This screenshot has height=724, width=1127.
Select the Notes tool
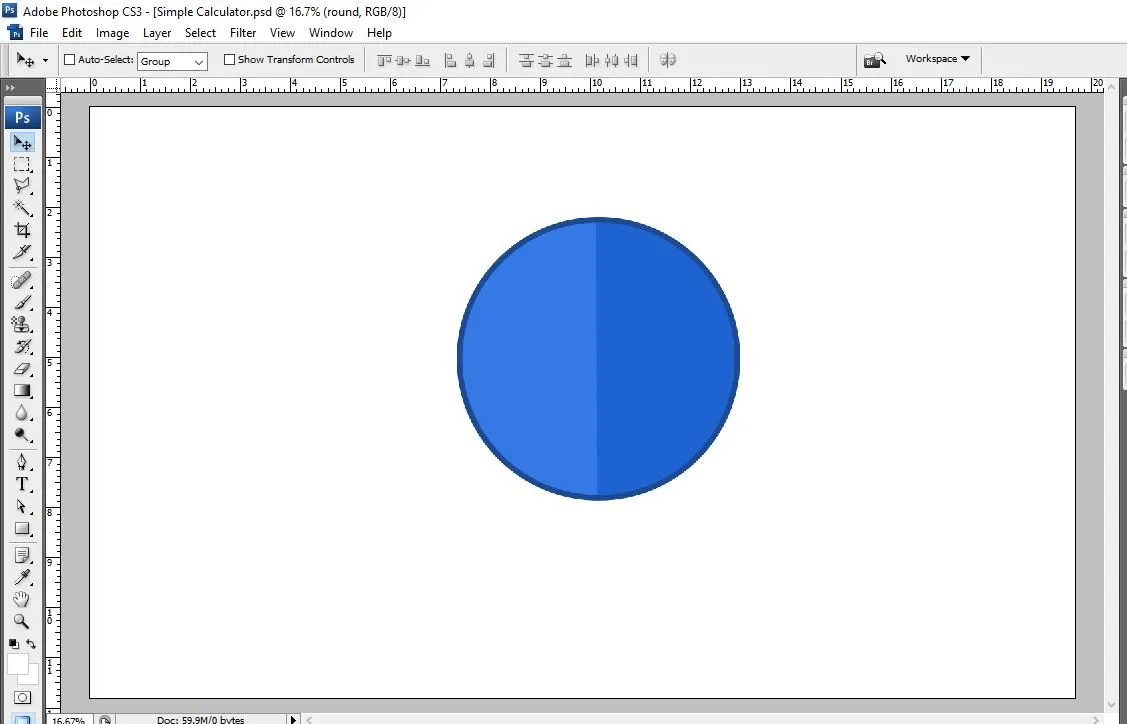click(x=22, y=556)
